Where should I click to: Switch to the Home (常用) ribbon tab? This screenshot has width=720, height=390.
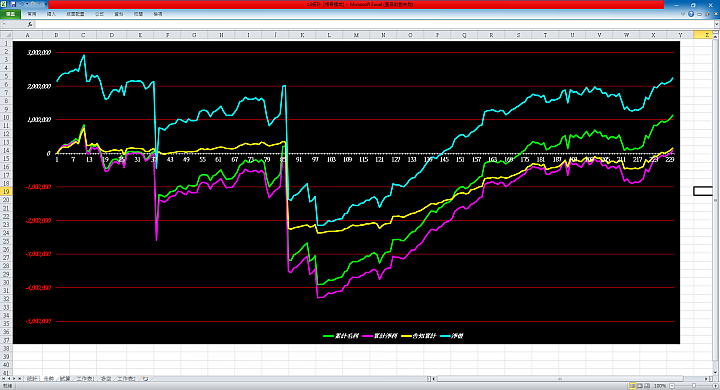pyautogui.click(x=32, y=14)
